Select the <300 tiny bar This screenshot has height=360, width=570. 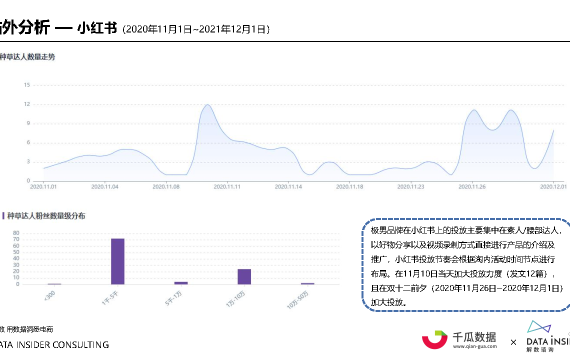coord(55,284)
